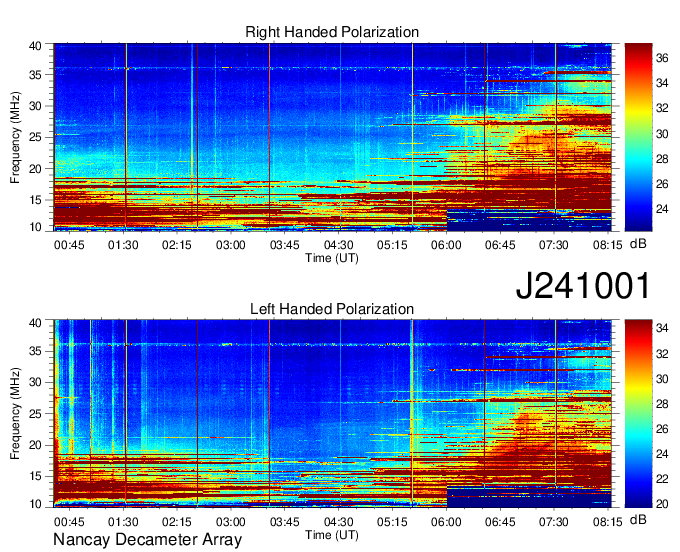Click the 01:30 time tick under the Left Handed plot
The image size is (680, 552).
pyautogui.click(x=123, y=522)
